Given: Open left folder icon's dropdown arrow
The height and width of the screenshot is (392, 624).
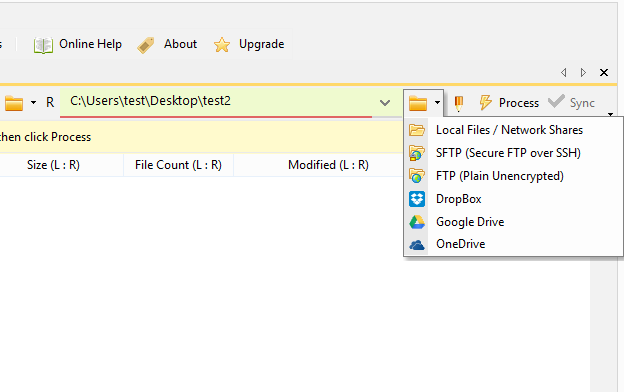Looking at the screenshot, I should point(33,103).
